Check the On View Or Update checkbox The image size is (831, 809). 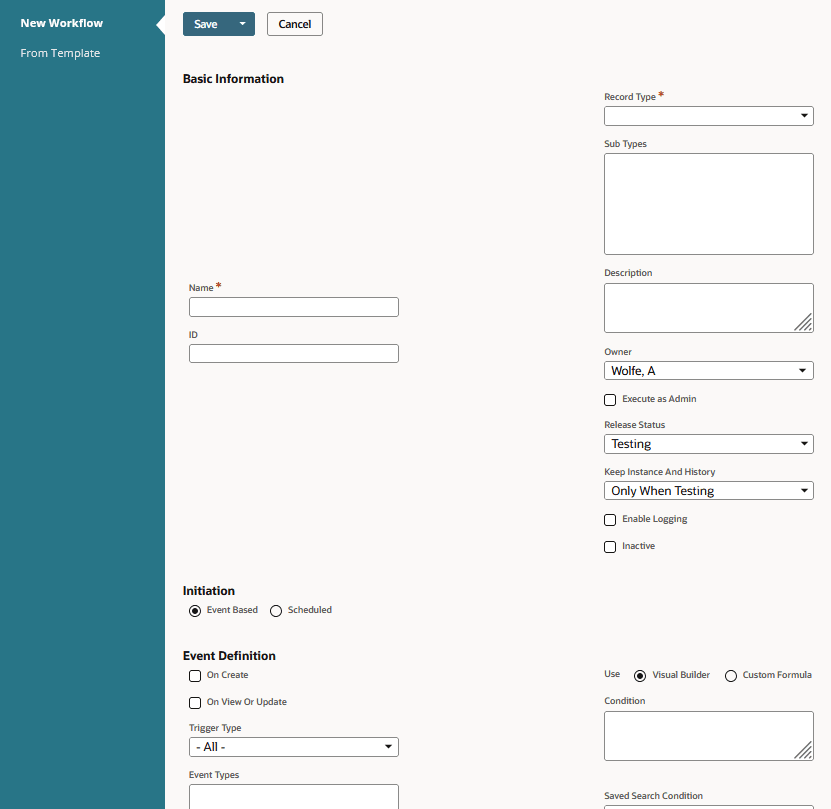[x=195, y=703]
